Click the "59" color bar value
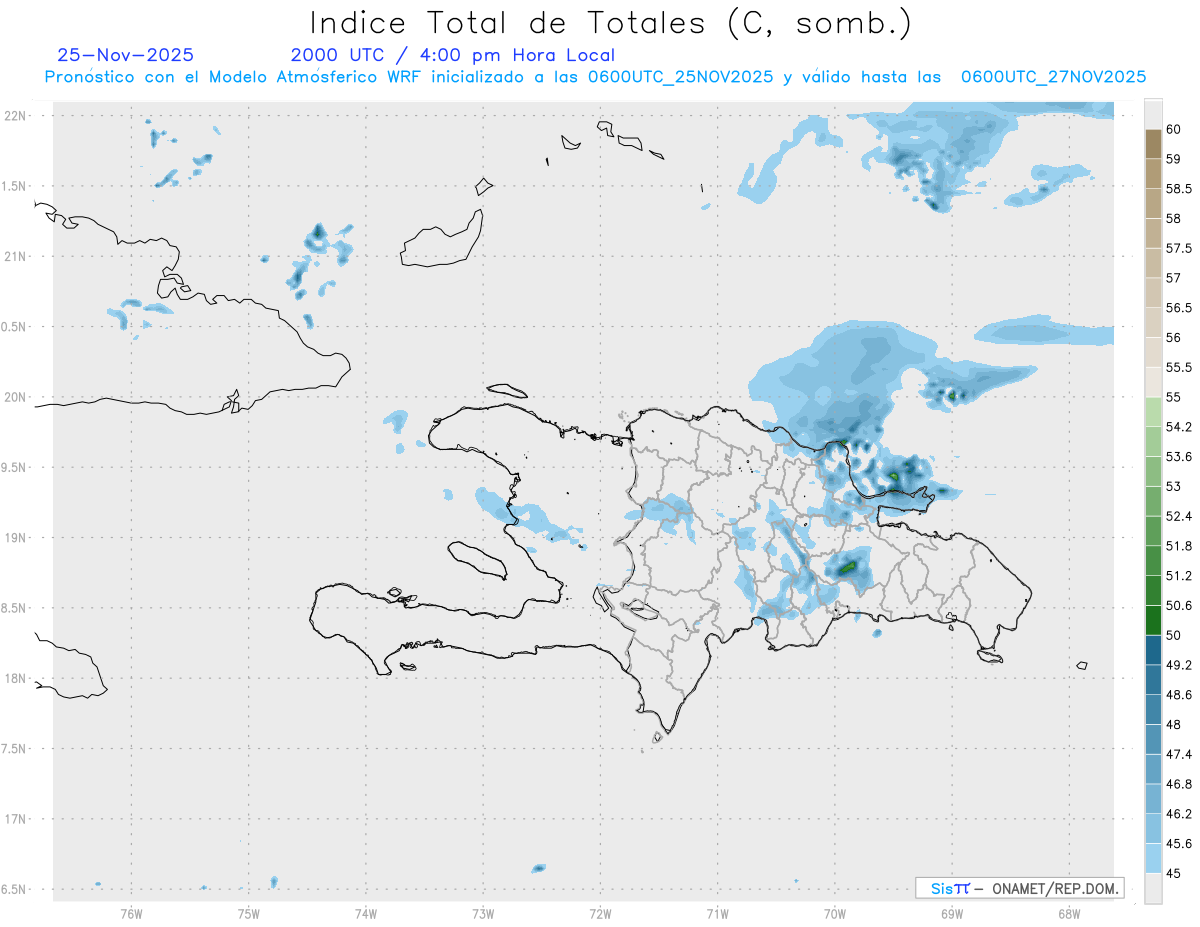 pos(1174,159)
